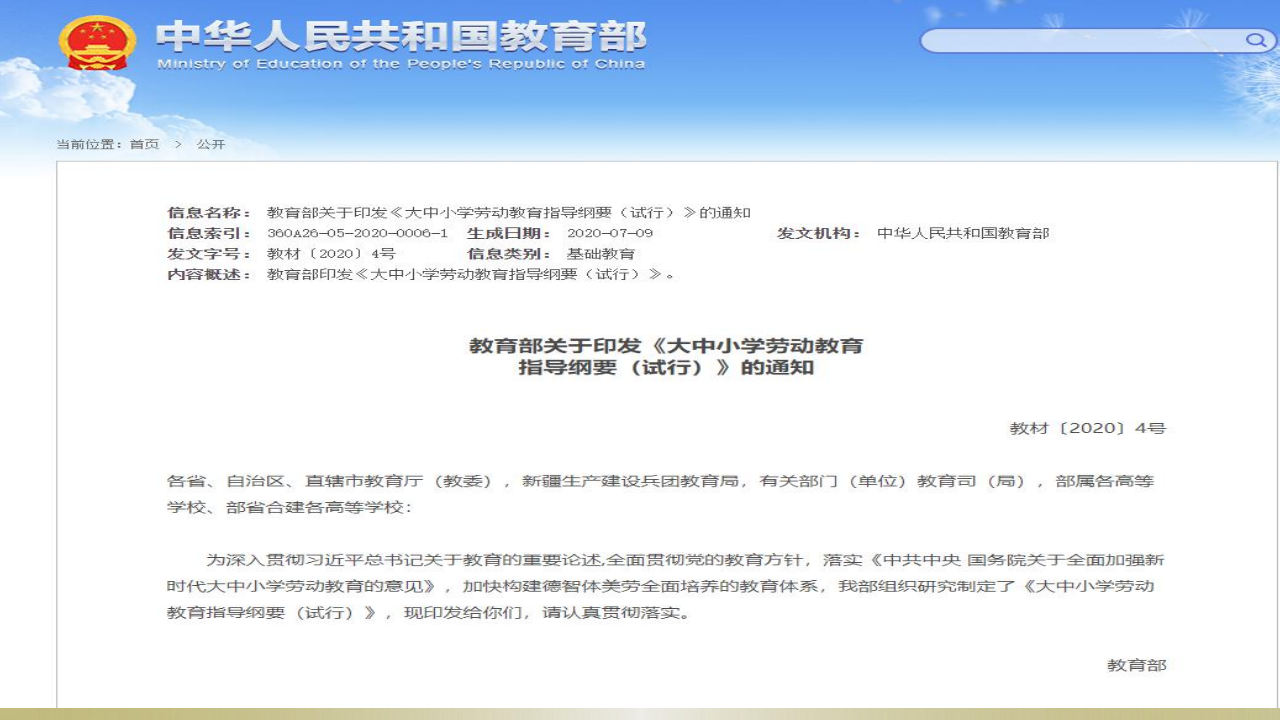The width and height of the screenshot is (1280, 720).
Task: Click the line beginning 时代大中小学劳动教育的意见
Action: coord(660,586)
